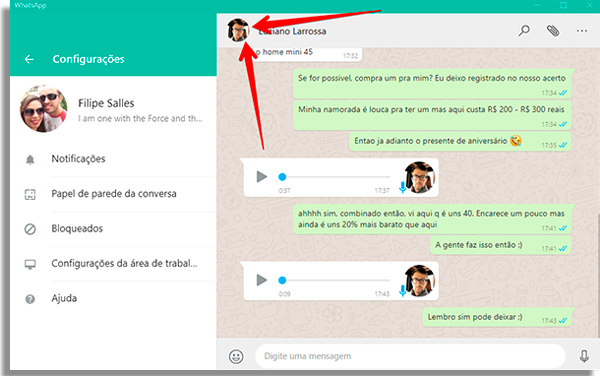
Task: Open Papel de parede da conversa
Action: pyautogui.click(x=113, y=194)
